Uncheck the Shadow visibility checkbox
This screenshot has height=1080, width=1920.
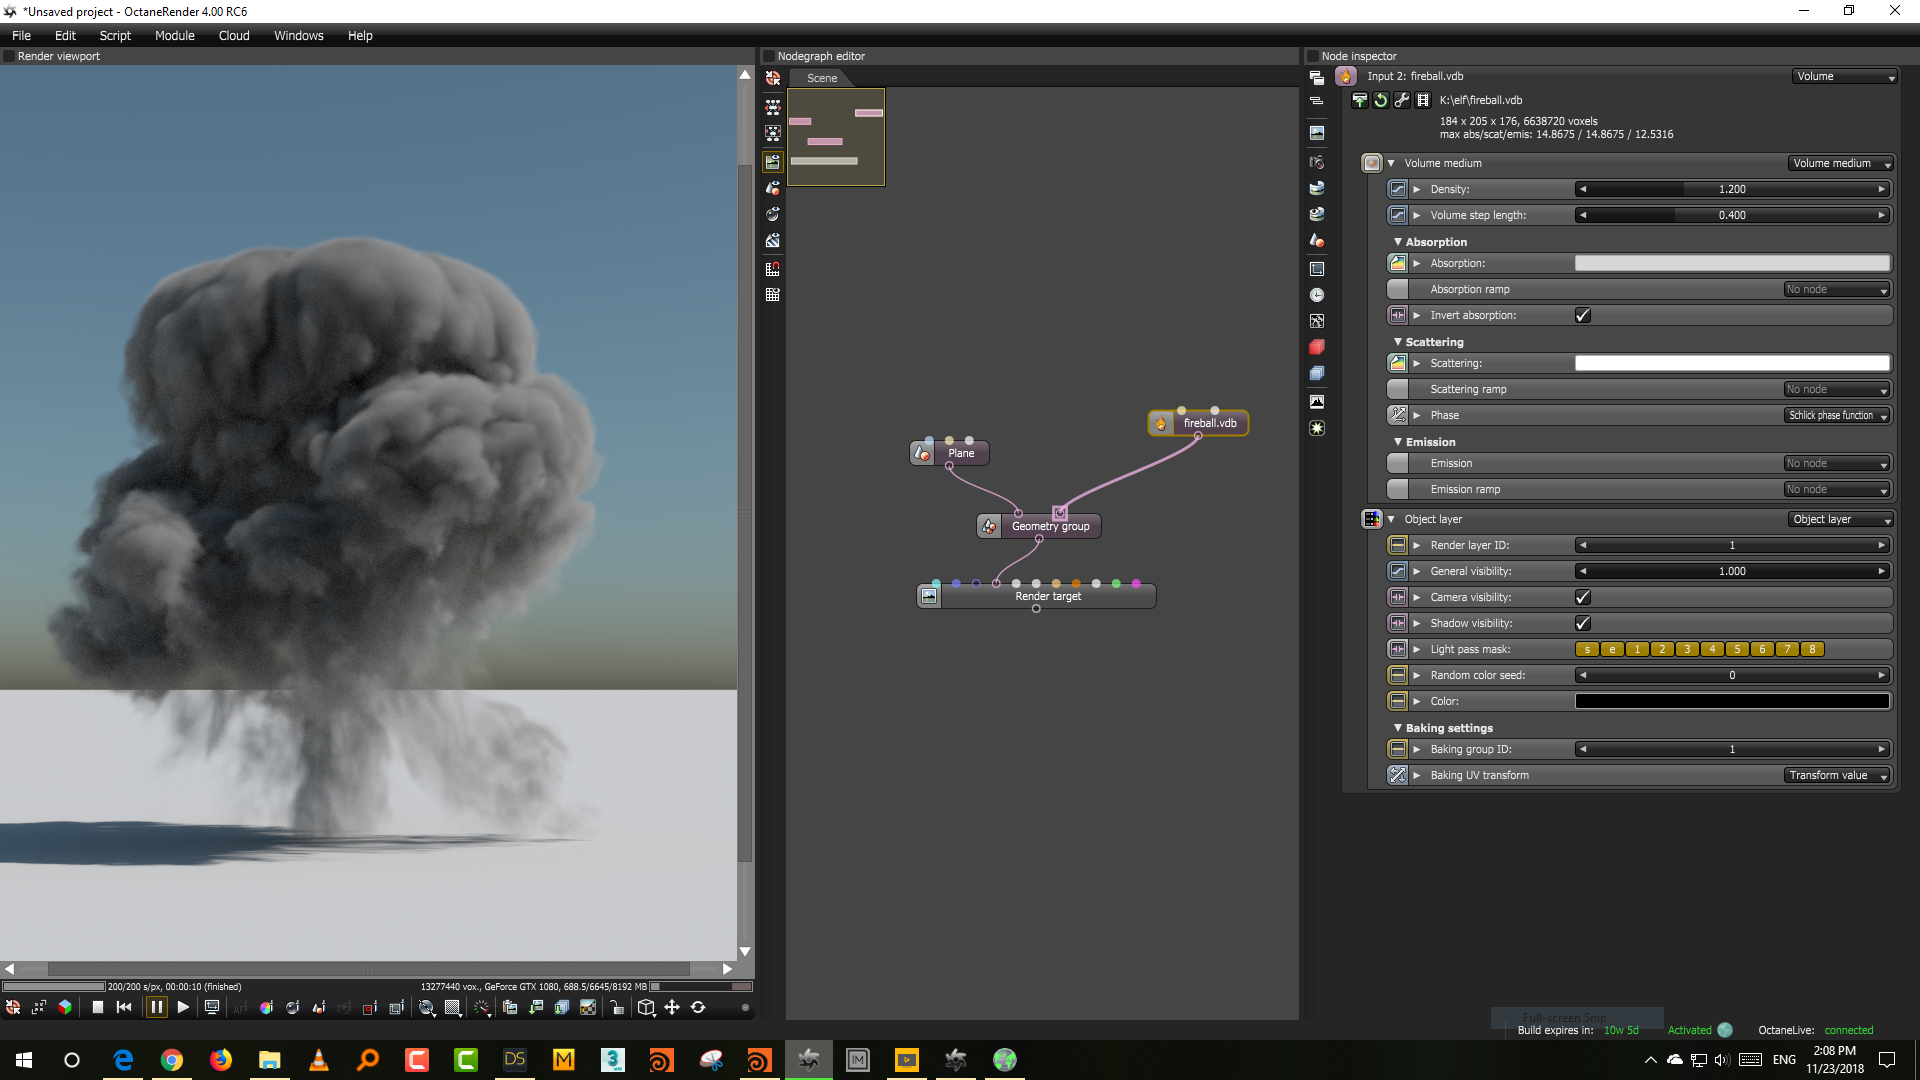(1583, 624)
